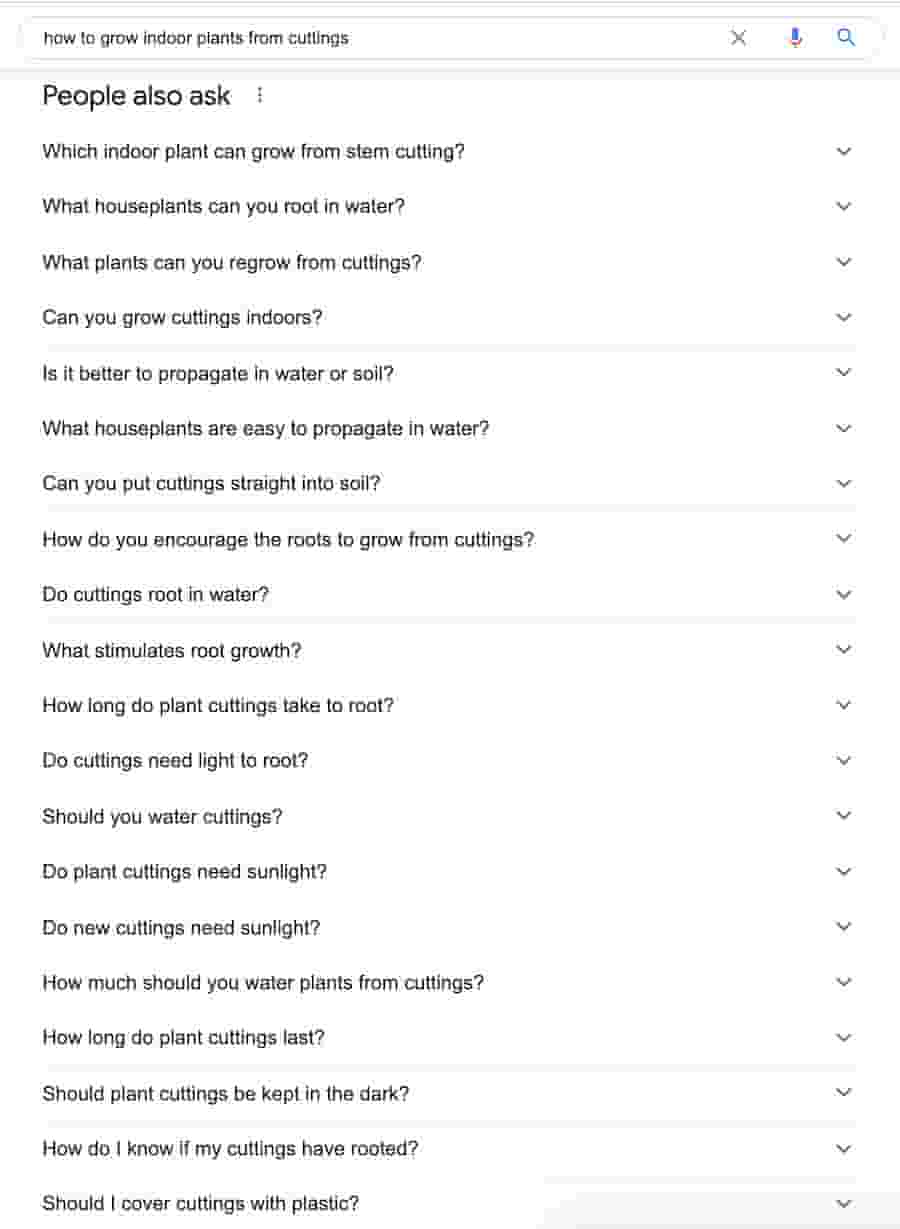Clear the search query with the X icon
Image resolution: width=900 pixels, height=1229 pixels.
click(738, 37)
